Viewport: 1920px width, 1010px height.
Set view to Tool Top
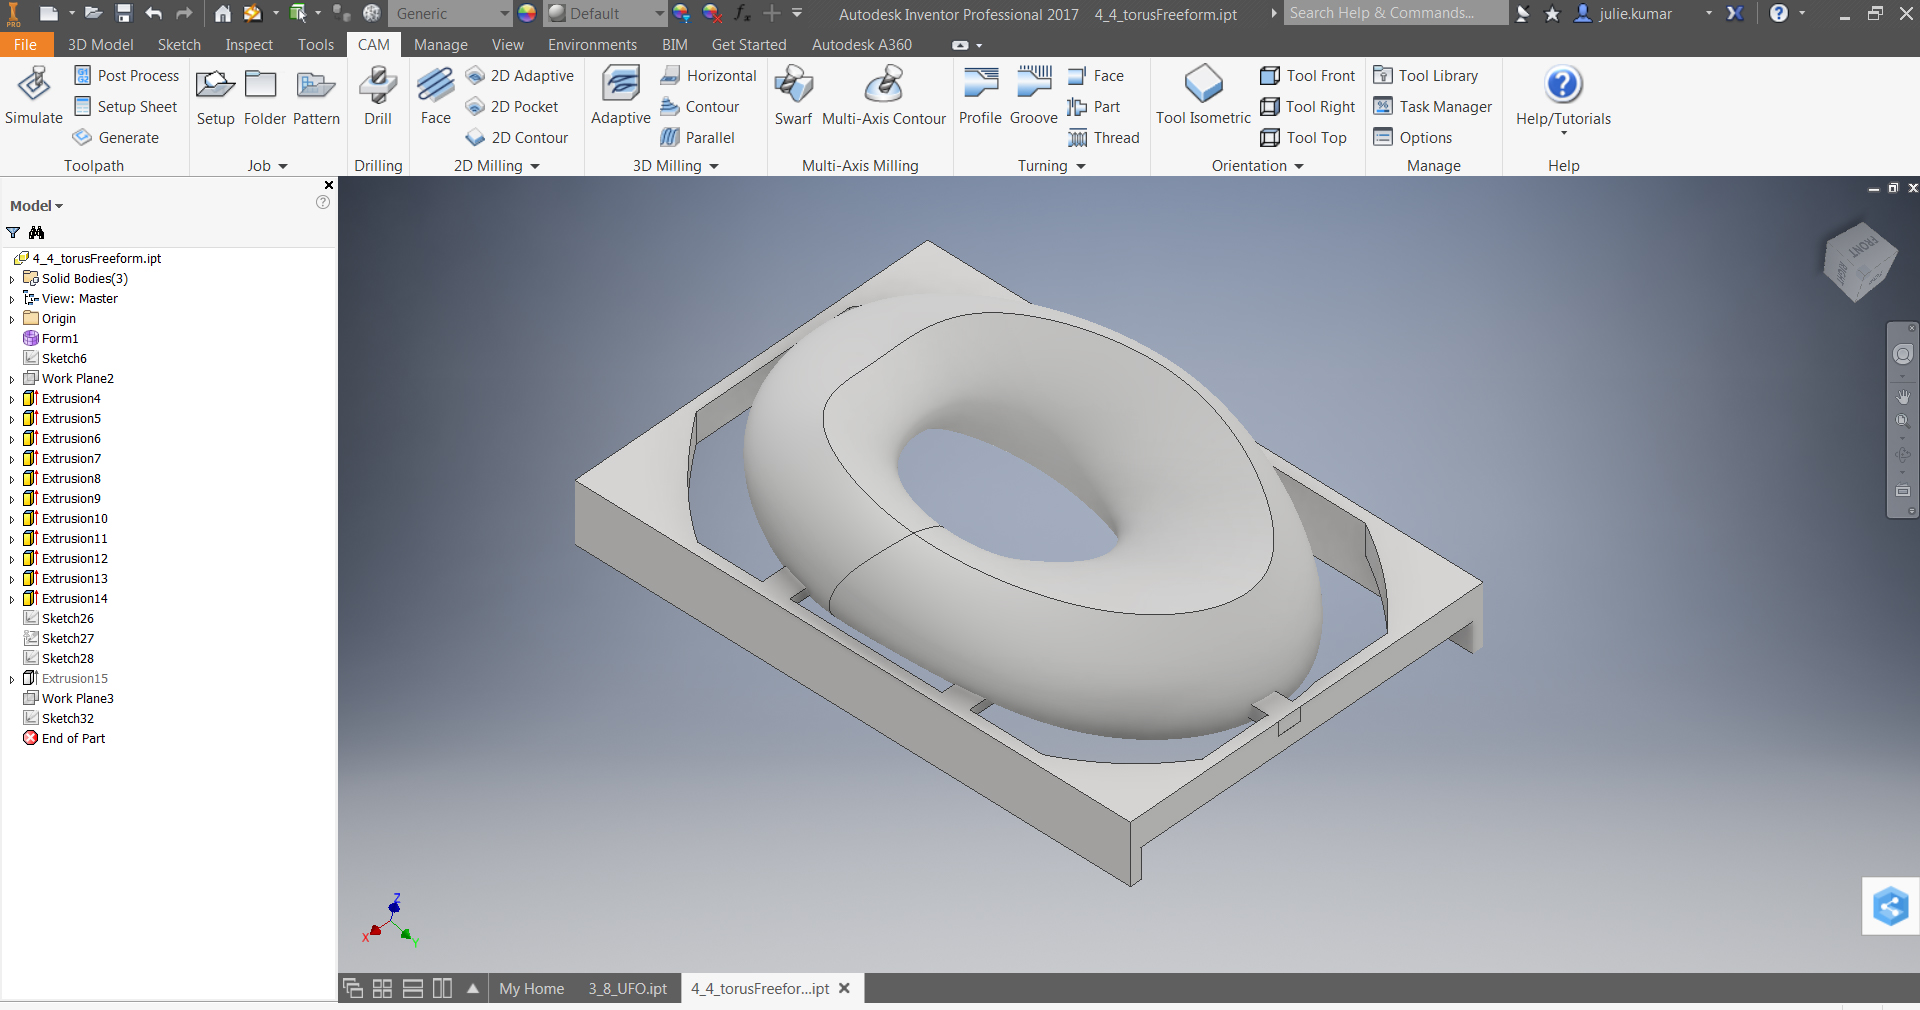[x=1304, y=138]
